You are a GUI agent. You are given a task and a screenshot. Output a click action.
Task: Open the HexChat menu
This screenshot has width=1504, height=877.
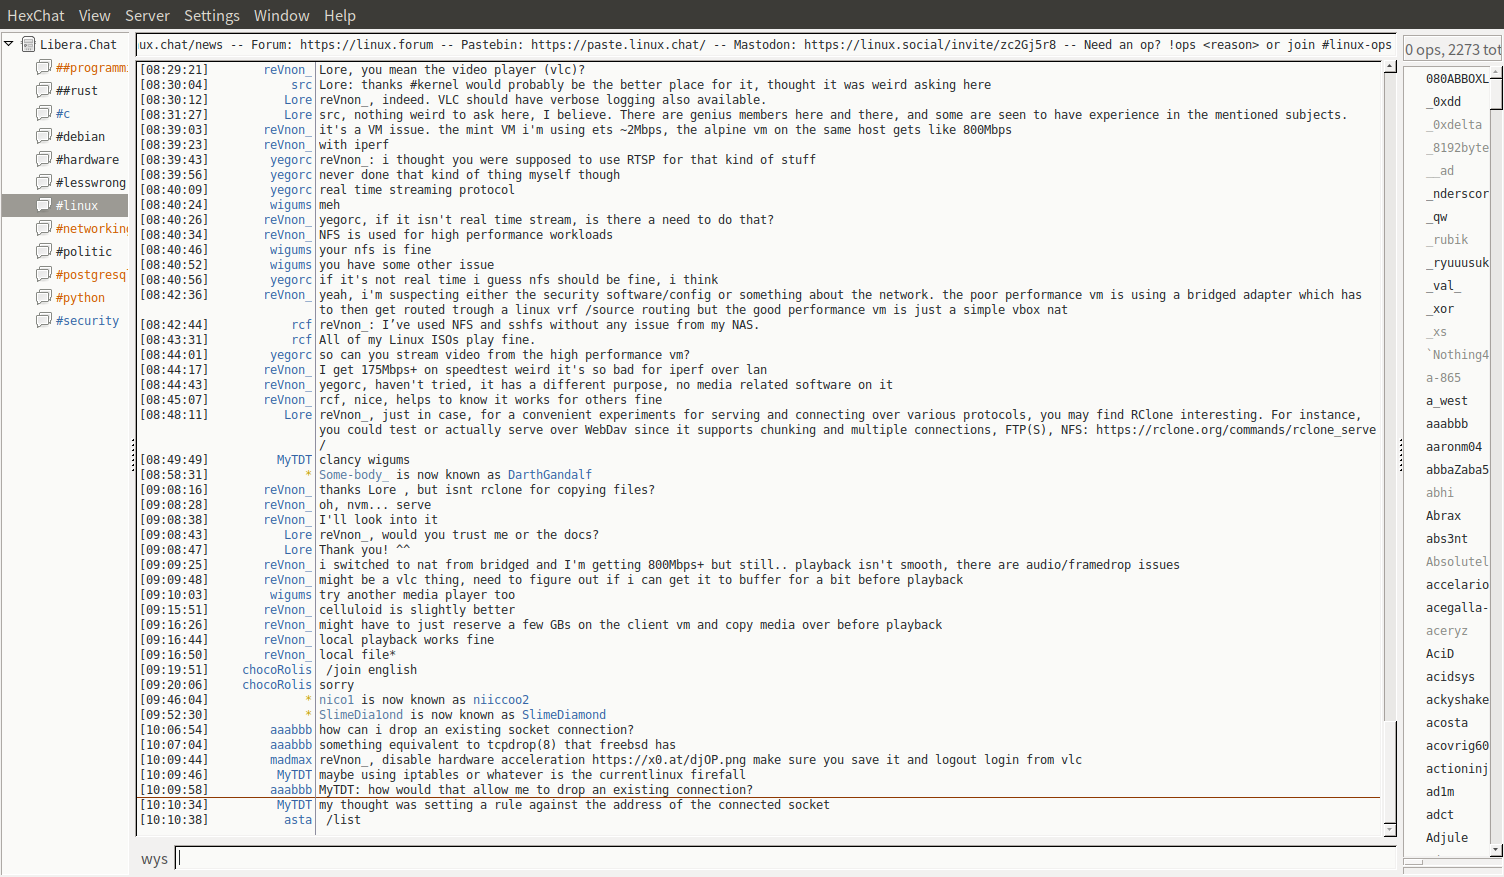coord(35,16)
